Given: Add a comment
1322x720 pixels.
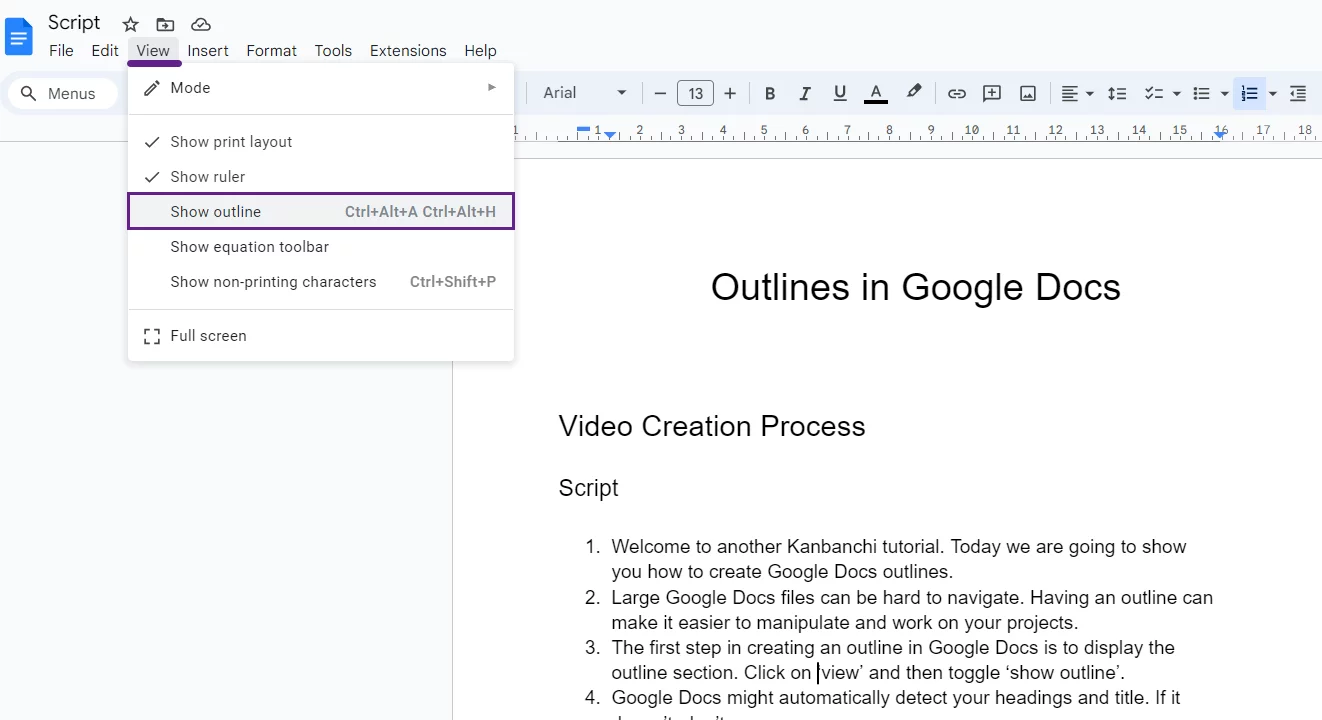Looking at the screenshot, I should click(992, 93).
